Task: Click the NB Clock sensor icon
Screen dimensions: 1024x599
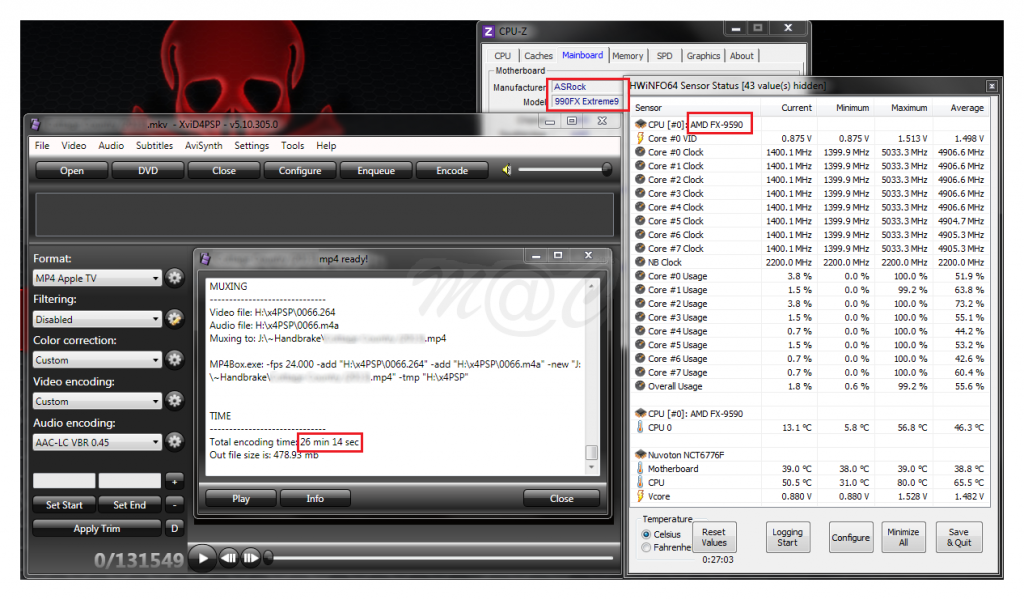Action: [640, 262]
